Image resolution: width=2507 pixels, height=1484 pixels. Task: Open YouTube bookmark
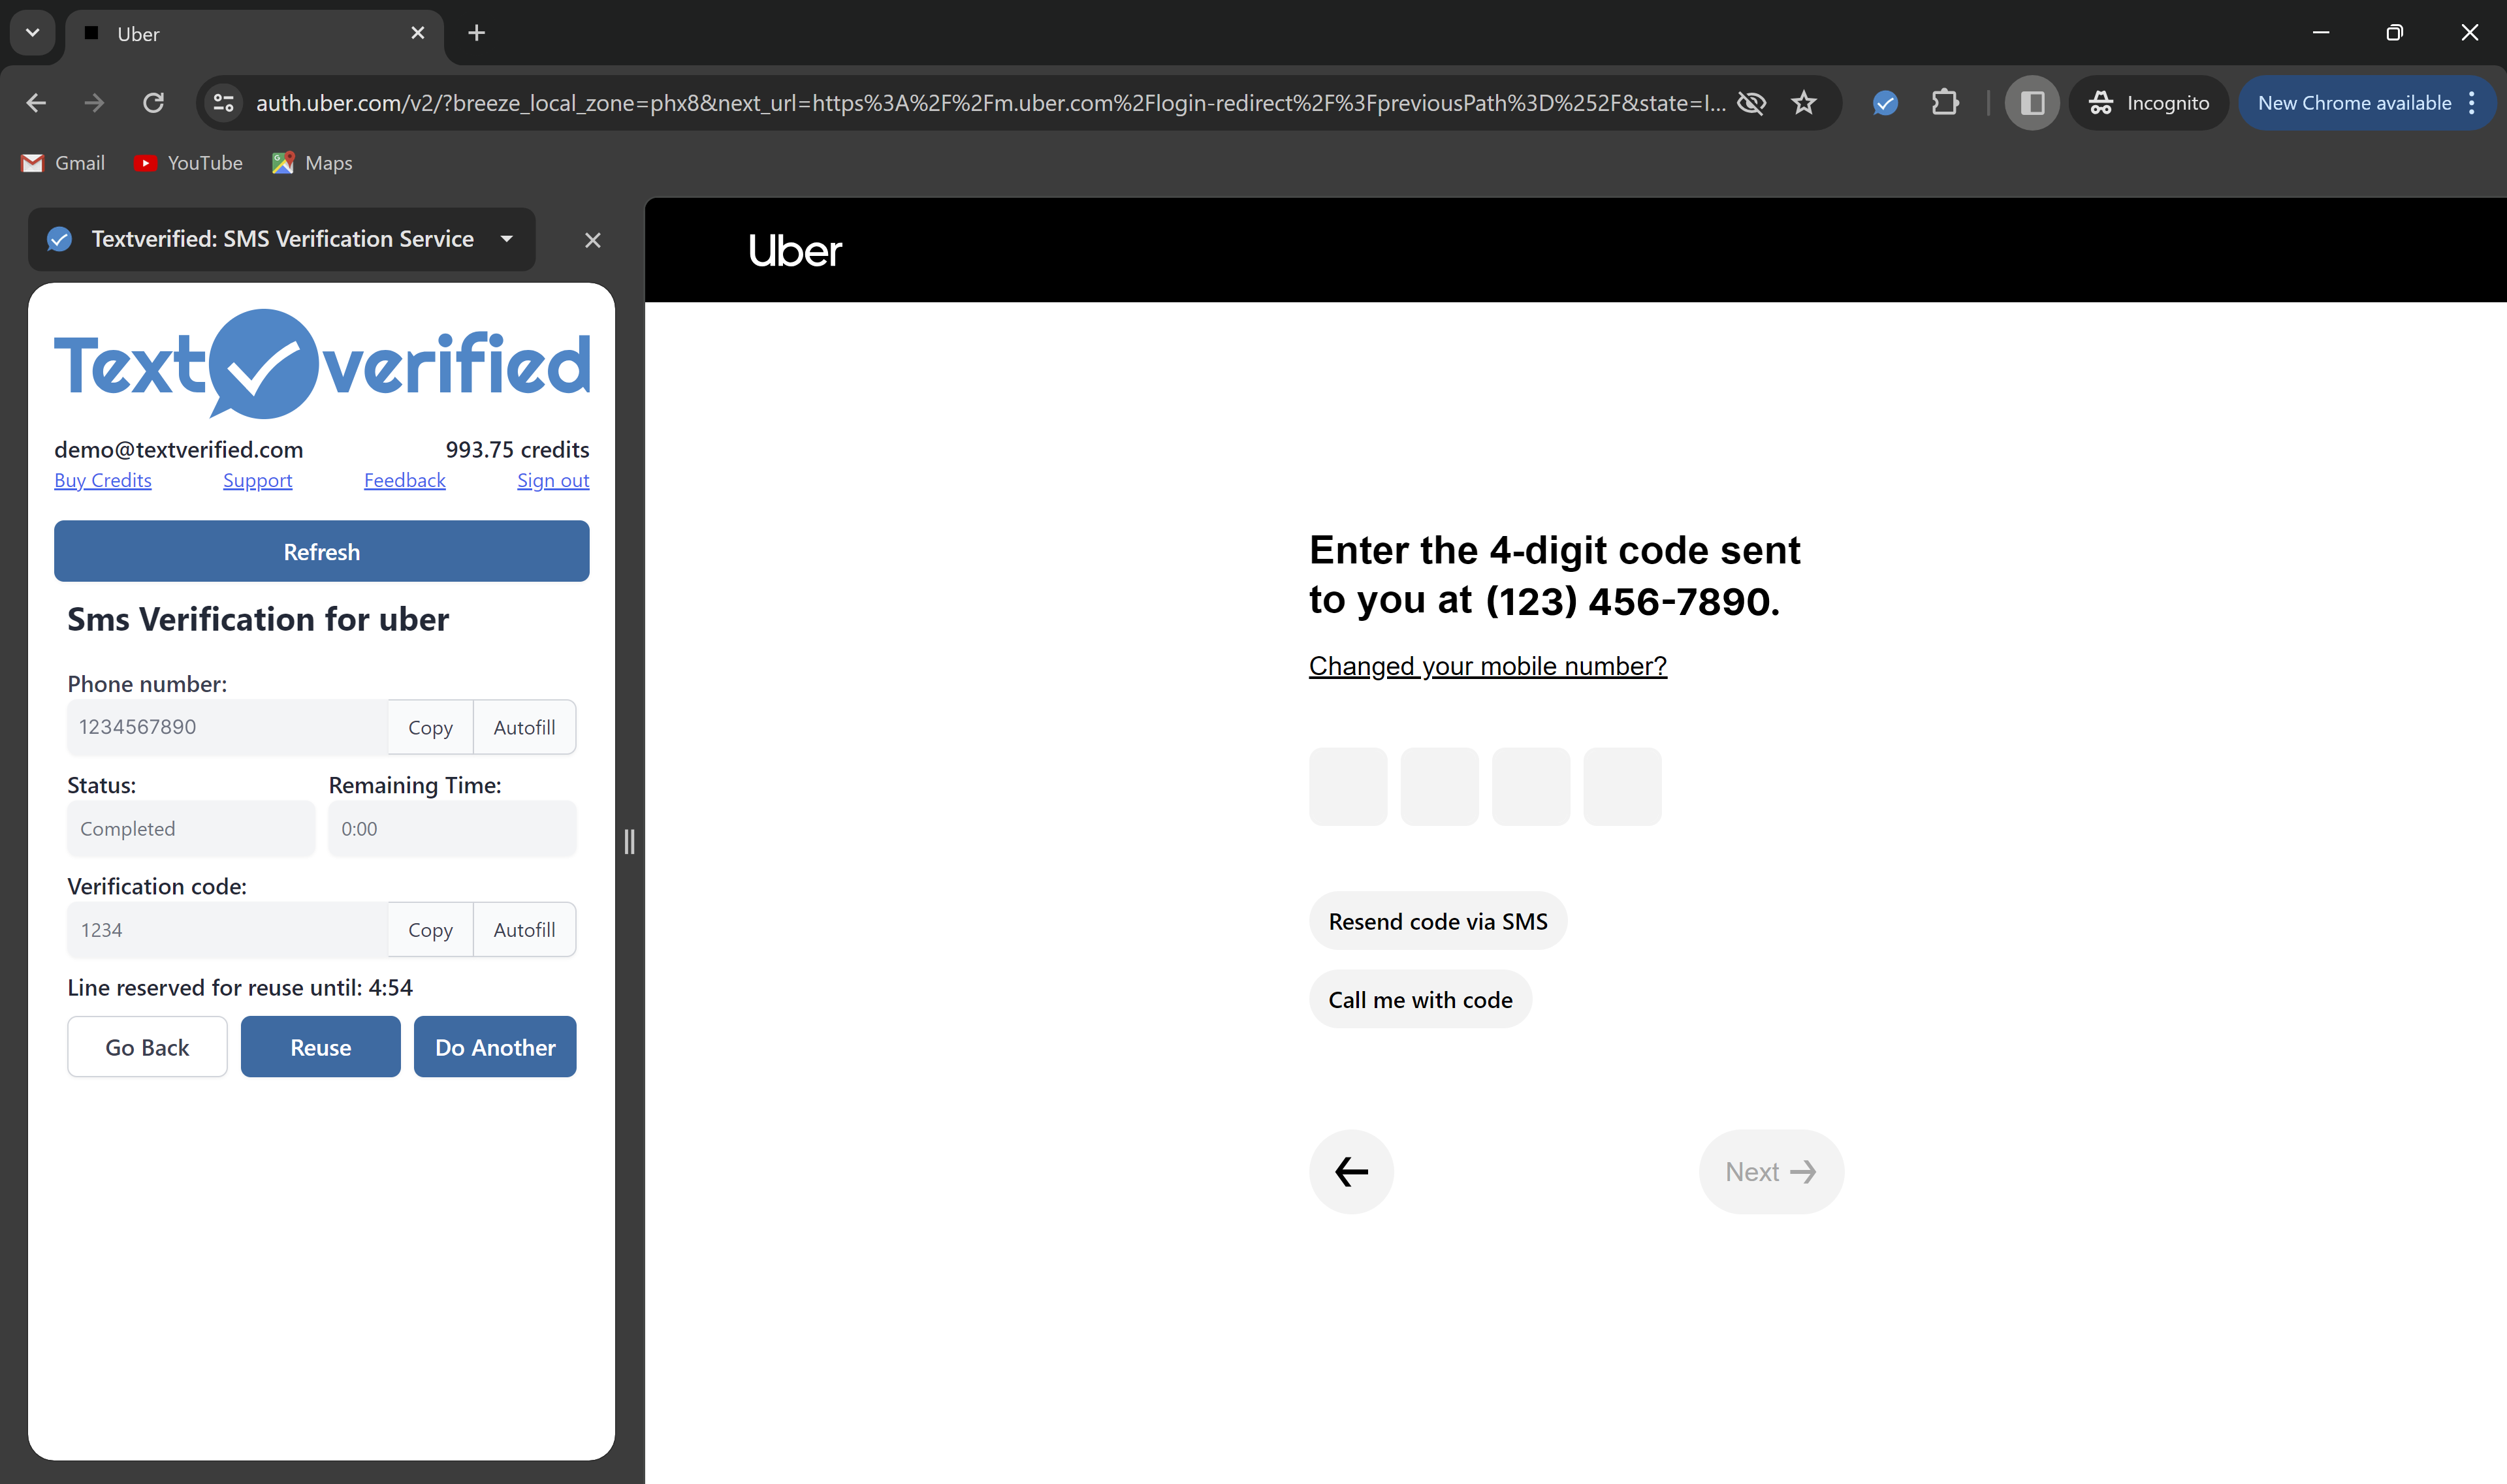188,163
